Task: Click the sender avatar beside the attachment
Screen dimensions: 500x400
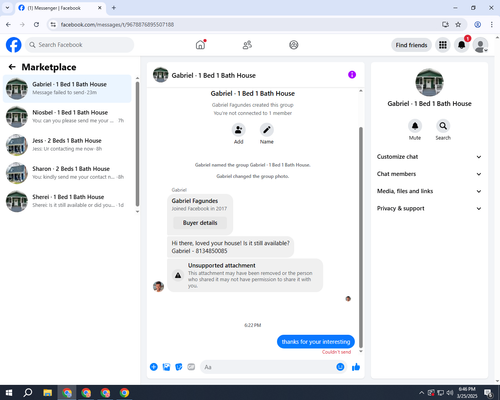Action: 158,286
